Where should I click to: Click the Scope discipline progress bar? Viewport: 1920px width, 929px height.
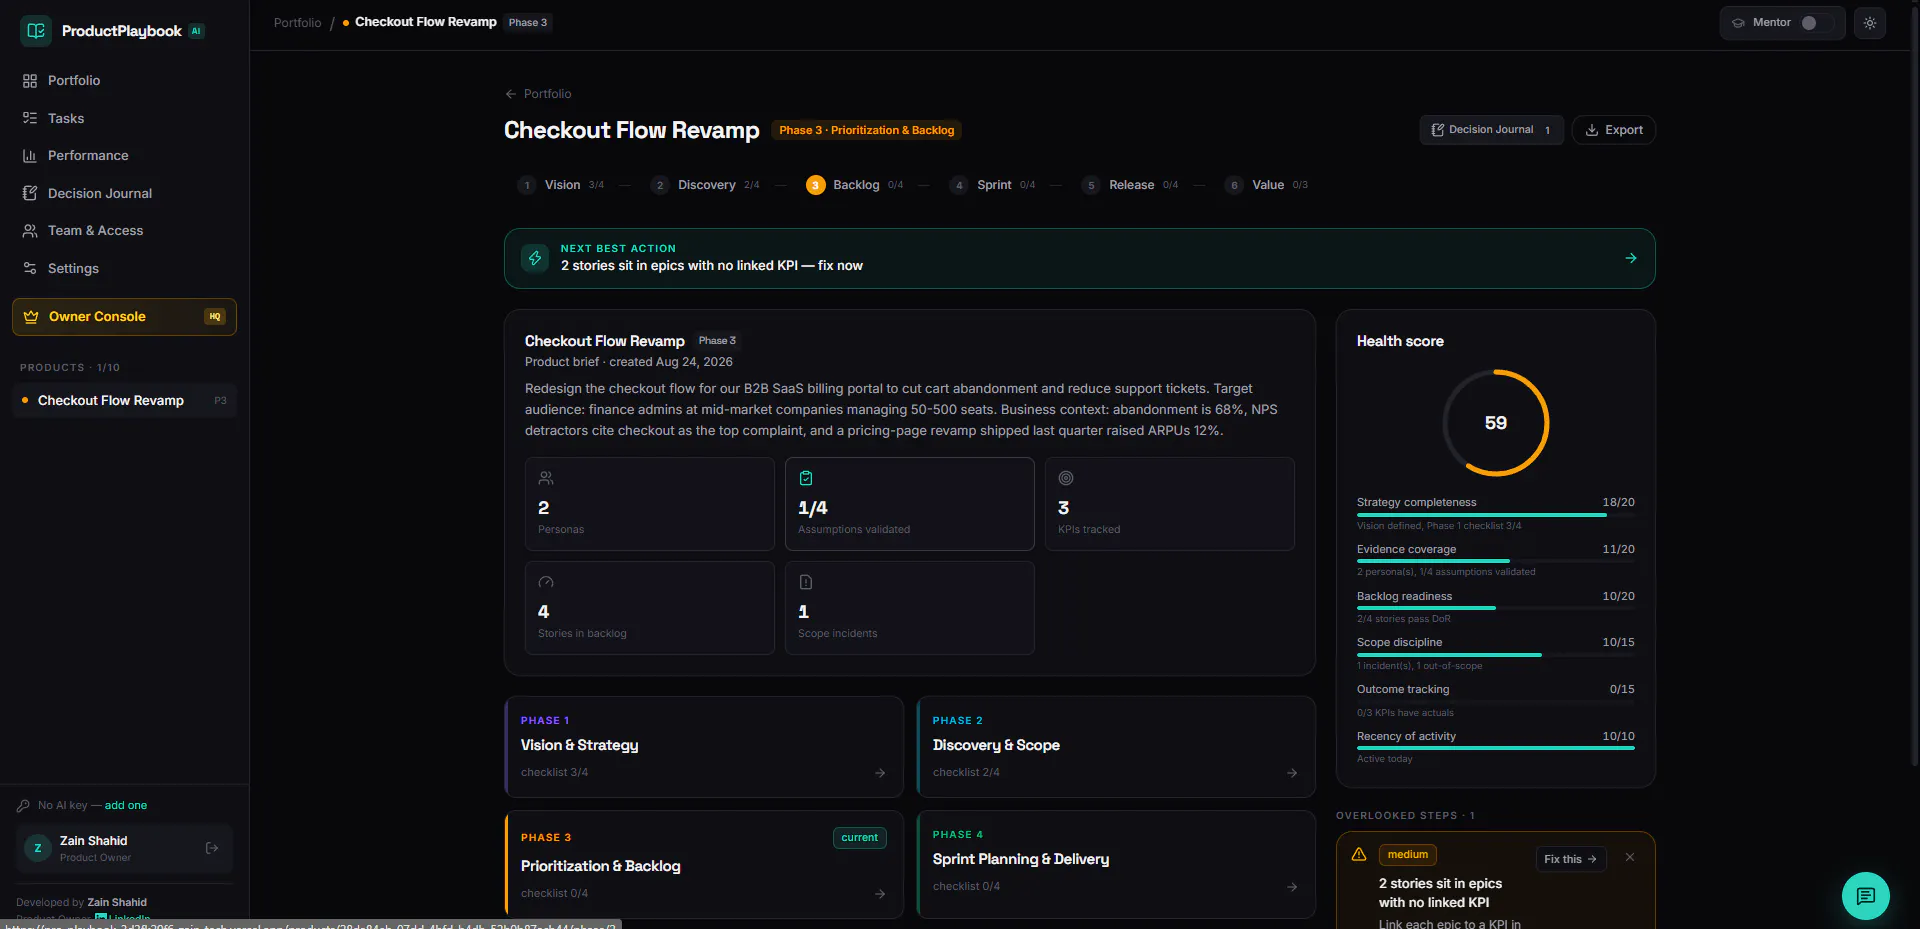(1496, 655)
